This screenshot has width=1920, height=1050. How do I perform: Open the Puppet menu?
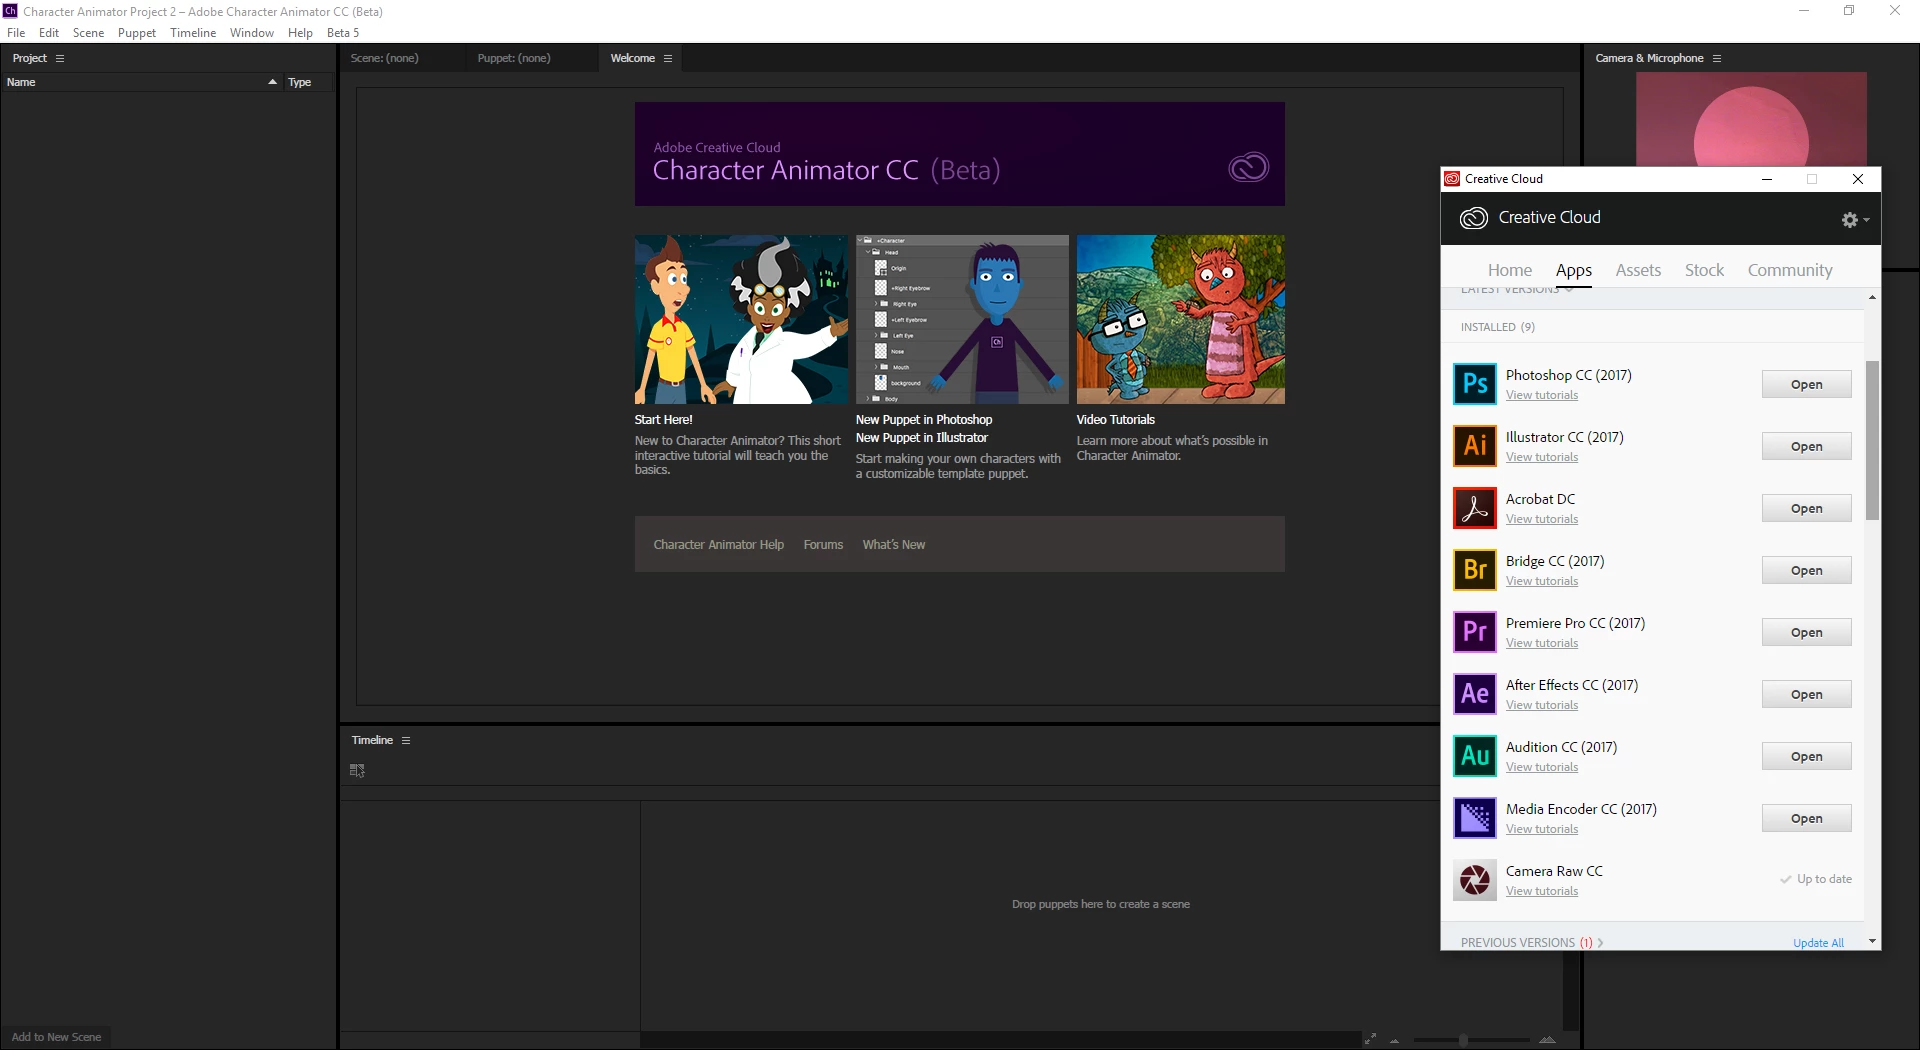(x=137, y=33)
